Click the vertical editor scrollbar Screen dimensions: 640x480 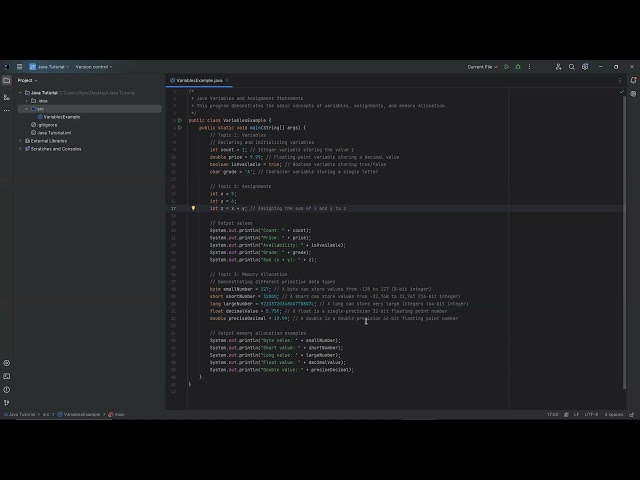pos(624,243)
